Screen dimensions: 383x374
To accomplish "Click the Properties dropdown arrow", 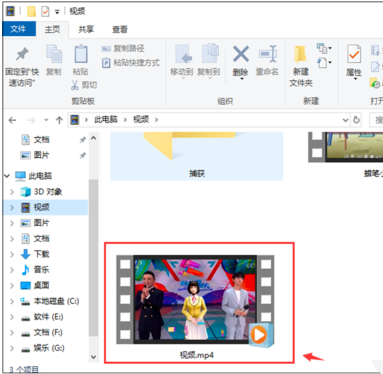I will pyautogui.click(x=355, y=79).
